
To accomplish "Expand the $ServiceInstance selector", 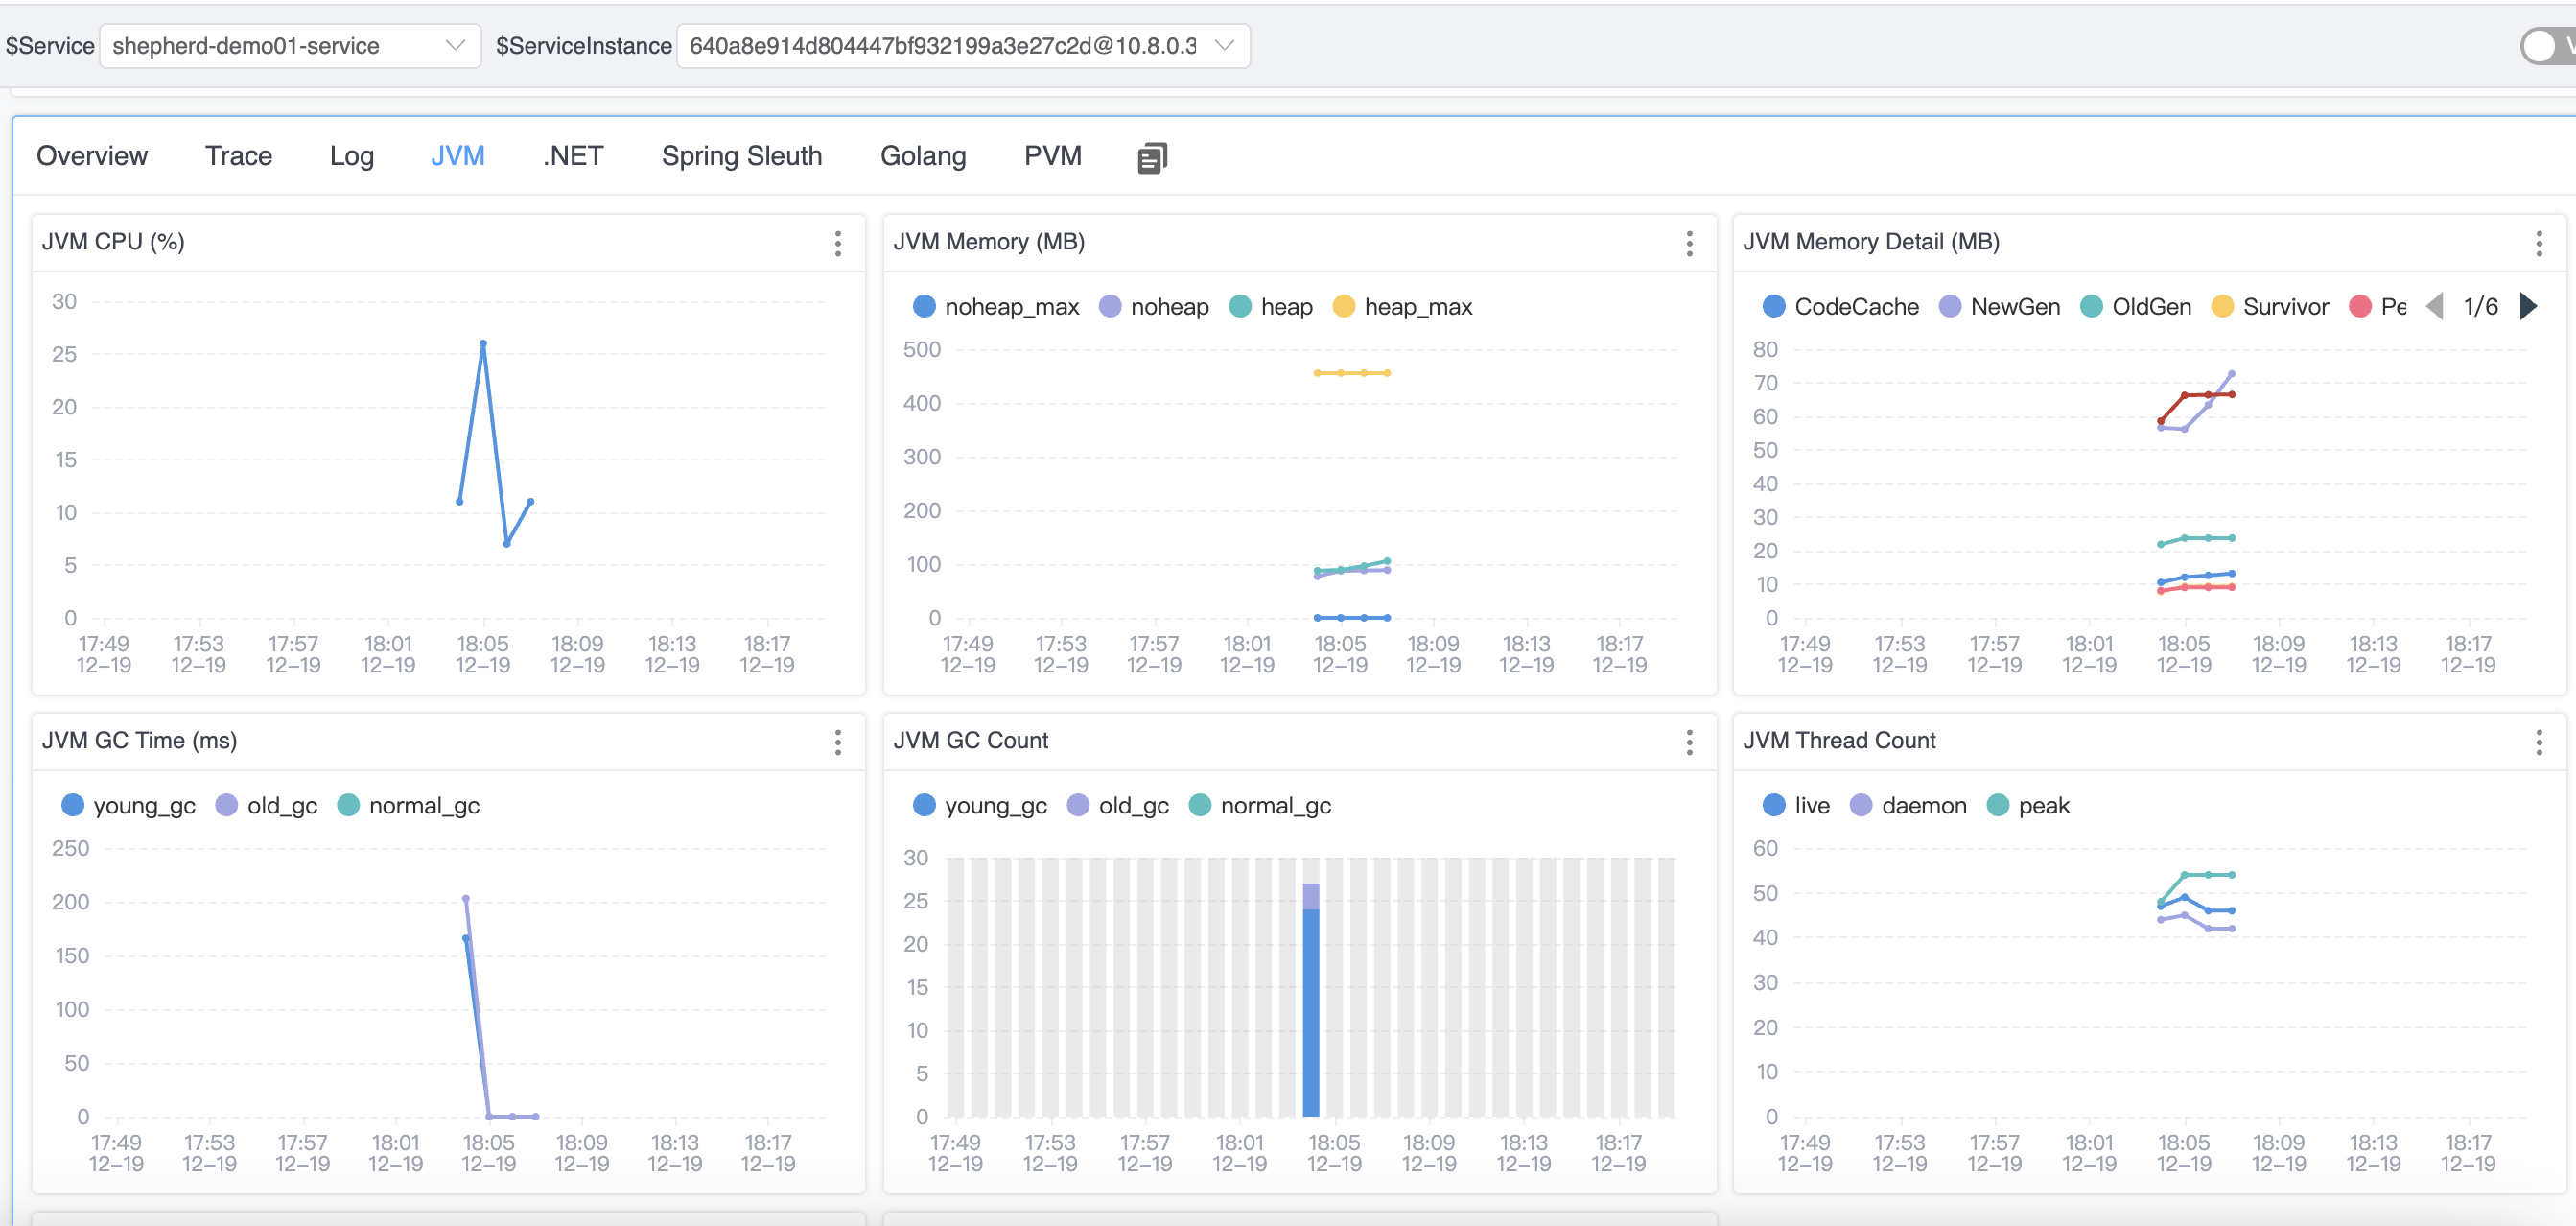I will (x=962, y=46).
